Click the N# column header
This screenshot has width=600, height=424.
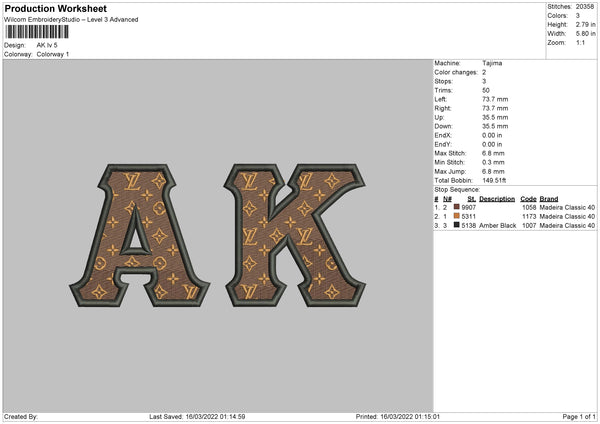click(447, 199)
